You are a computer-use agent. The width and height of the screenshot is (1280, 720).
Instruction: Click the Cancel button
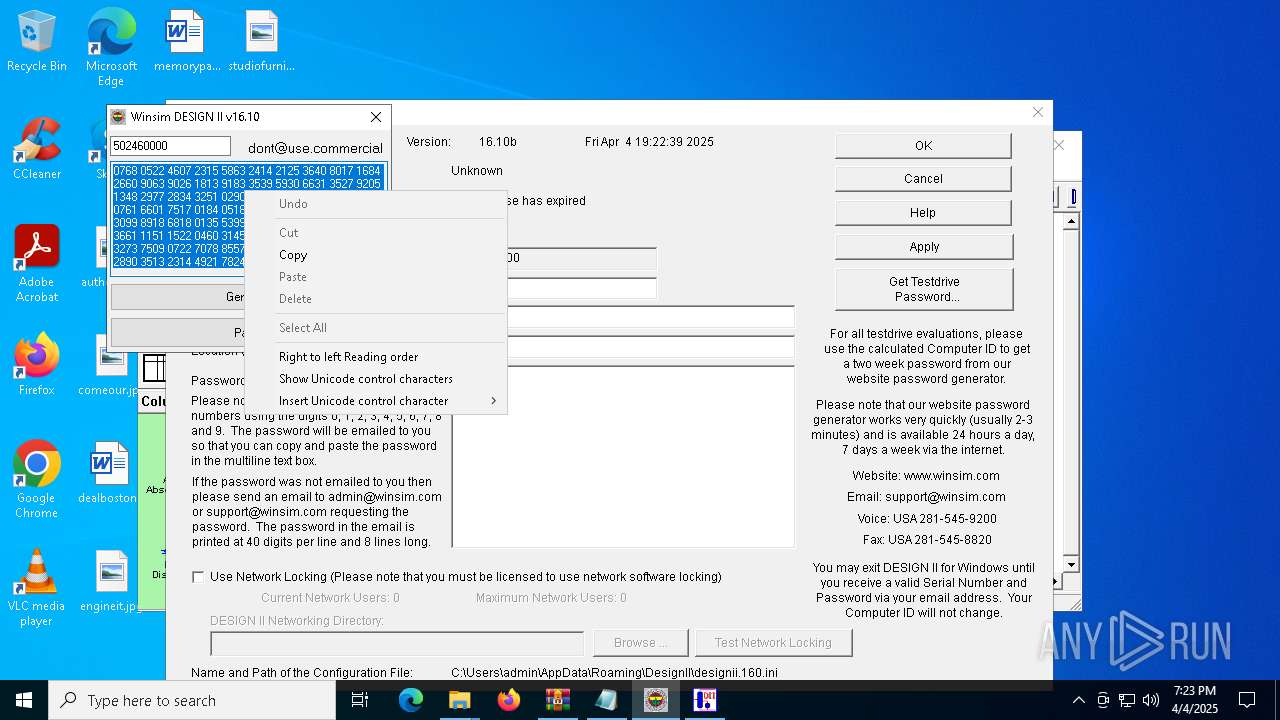tap(923, 179)
